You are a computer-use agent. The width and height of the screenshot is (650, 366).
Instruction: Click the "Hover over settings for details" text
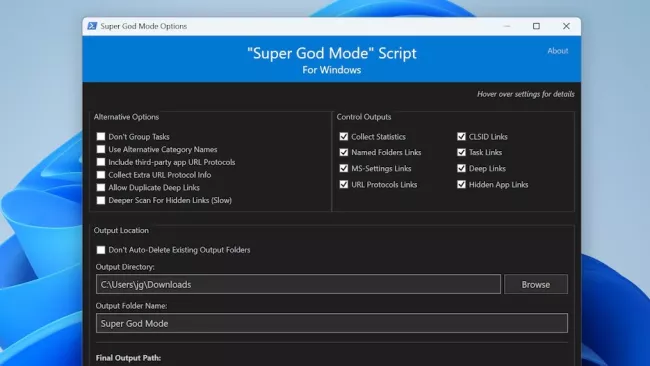526,94
